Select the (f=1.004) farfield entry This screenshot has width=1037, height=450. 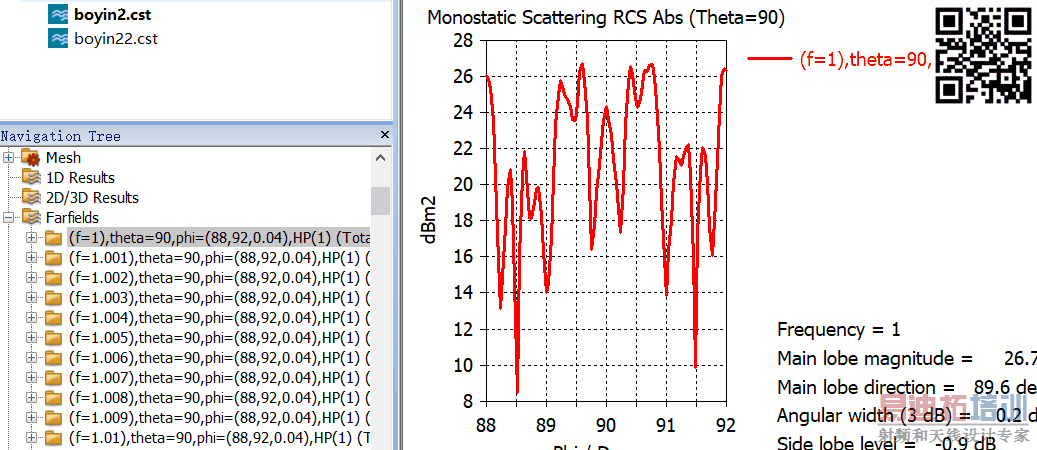pyautogui.click(x=219, y=318)
